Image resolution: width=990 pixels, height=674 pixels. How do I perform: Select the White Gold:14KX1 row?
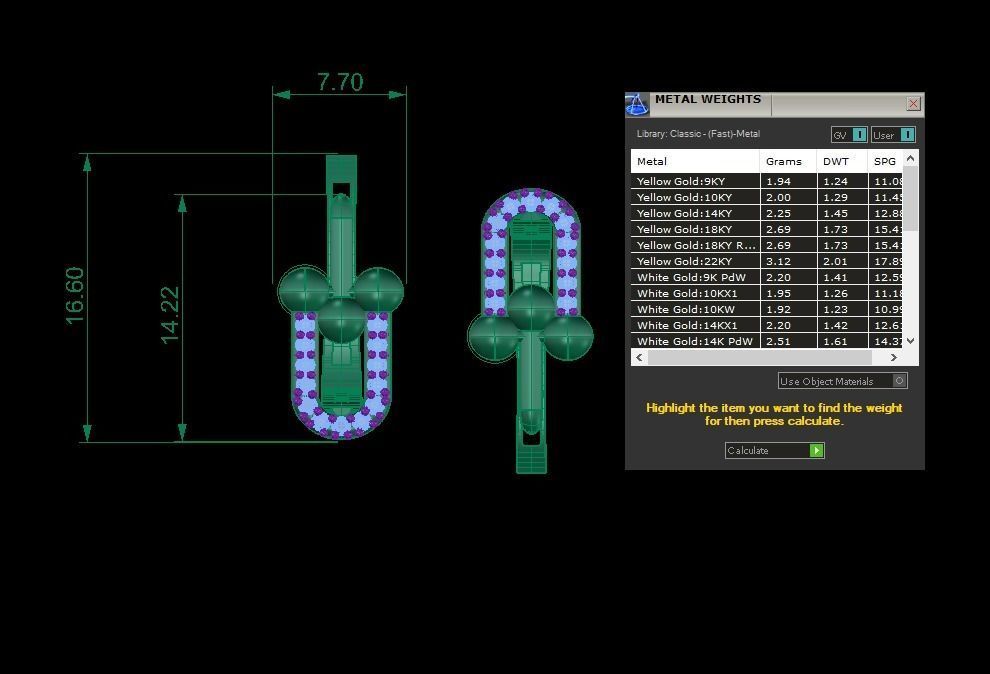(766, 325)
